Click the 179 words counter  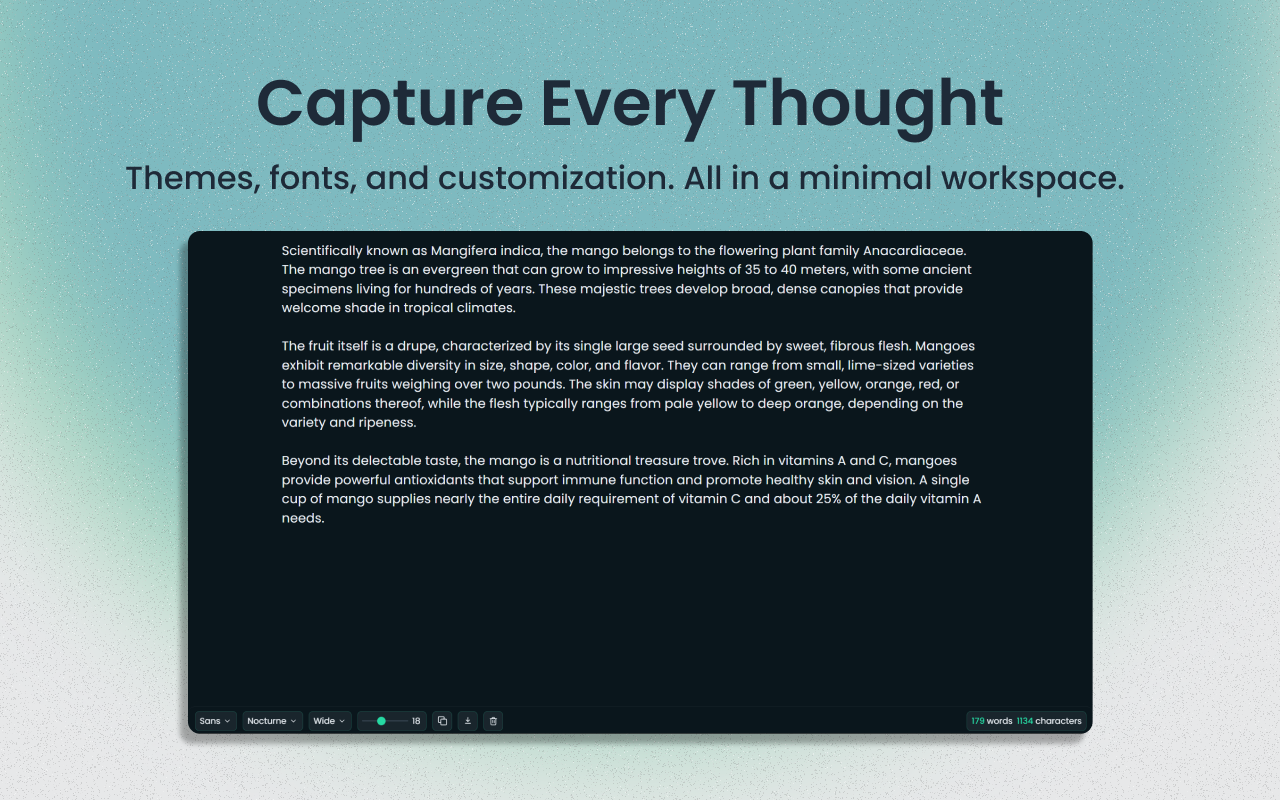click(x=992, y=721)
